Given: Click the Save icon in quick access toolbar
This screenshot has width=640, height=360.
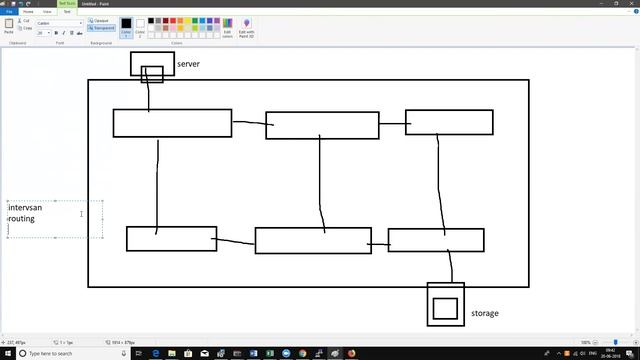Looking at the screenshot, I should click(13, 4).
